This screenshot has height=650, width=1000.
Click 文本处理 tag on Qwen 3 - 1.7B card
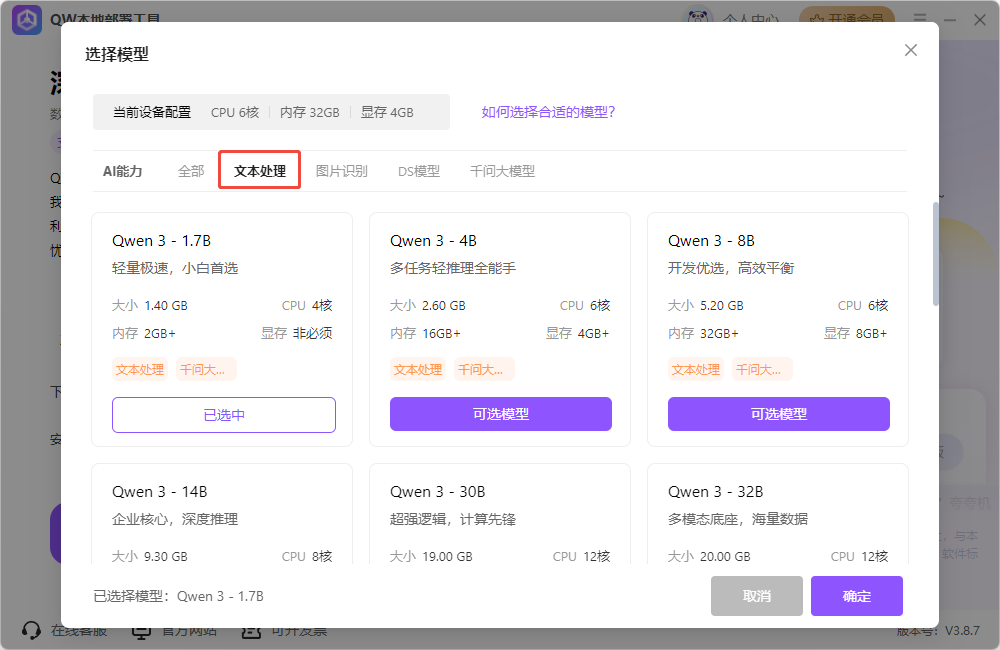point(140,369)
